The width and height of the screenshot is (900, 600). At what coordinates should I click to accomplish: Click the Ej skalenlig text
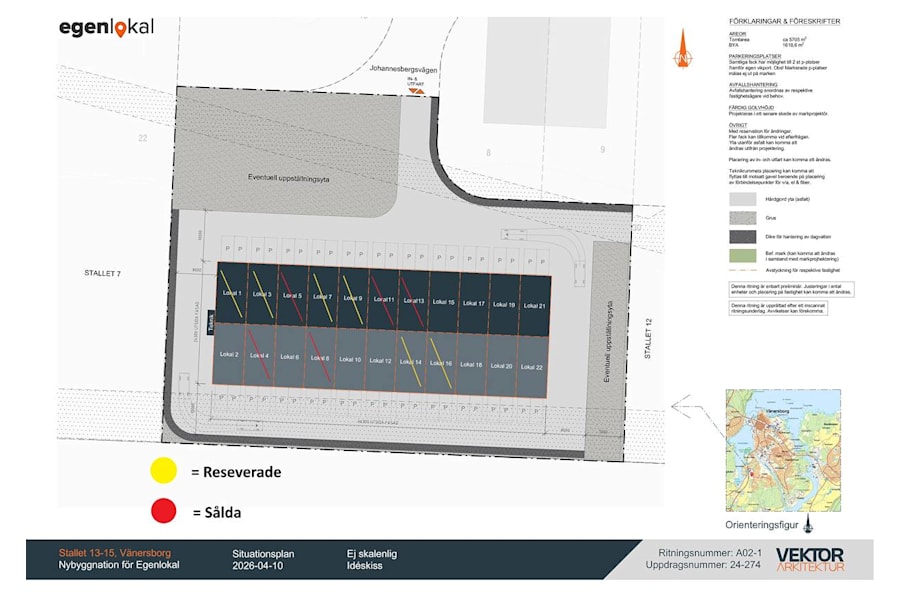371,553
